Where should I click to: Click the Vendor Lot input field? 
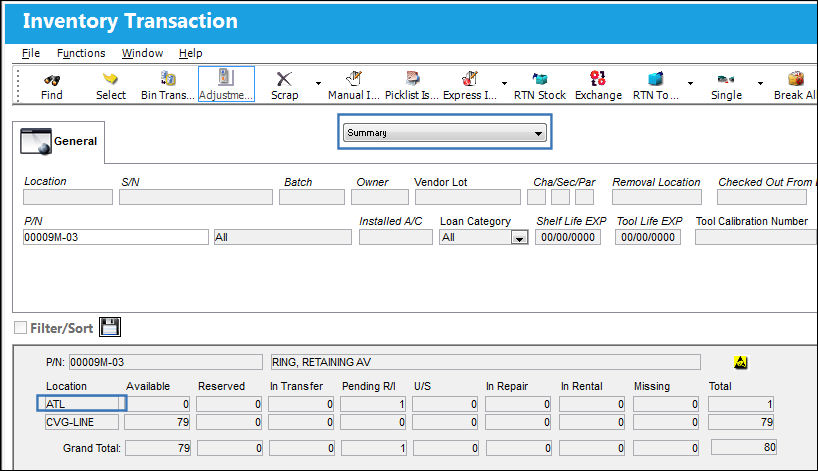click(467, 197)
